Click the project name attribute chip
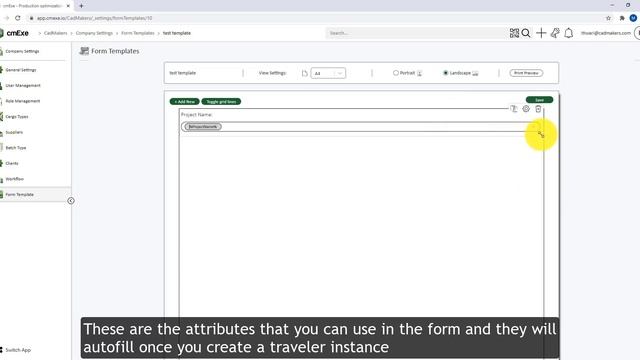640x360 pixels. pos(203,127)
